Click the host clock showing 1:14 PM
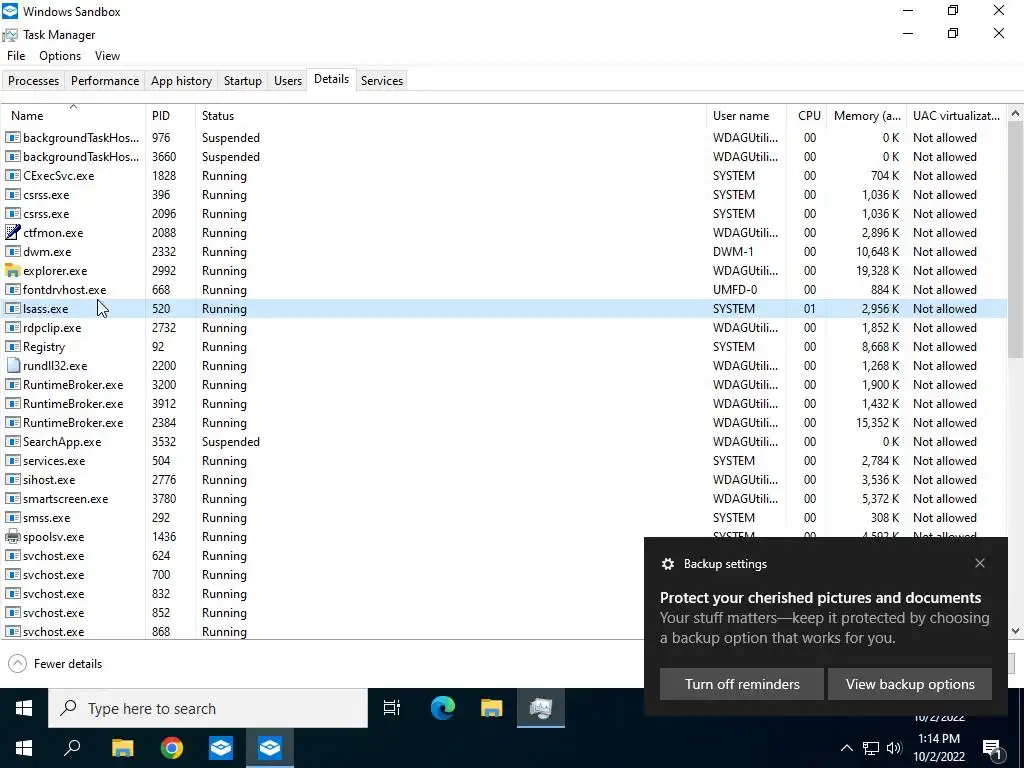This screenshot has height=768, width=1024. click(x=938, y=739)
